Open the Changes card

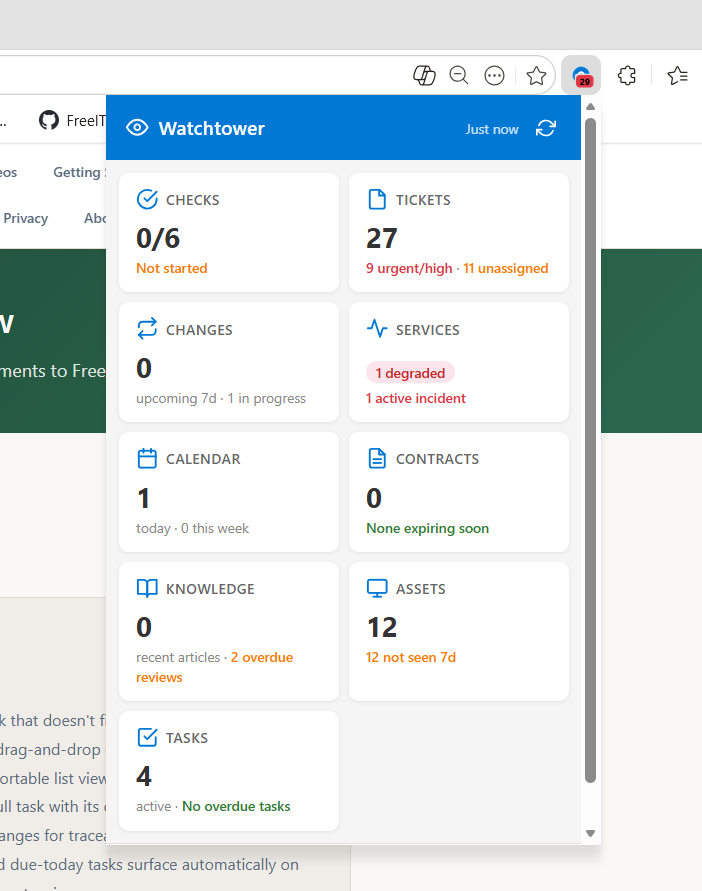coord(229,362)
